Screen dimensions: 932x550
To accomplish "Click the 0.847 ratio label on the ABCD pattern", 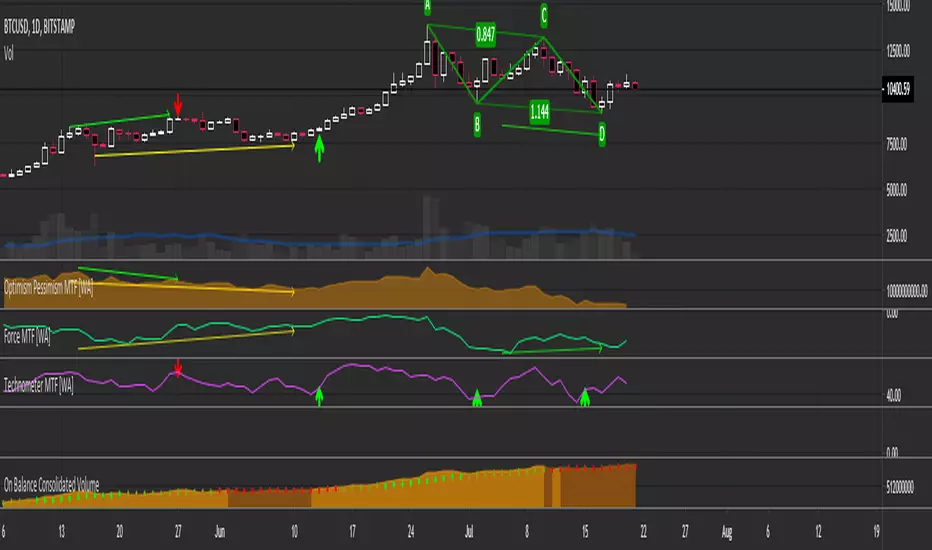I will (486, 34).
